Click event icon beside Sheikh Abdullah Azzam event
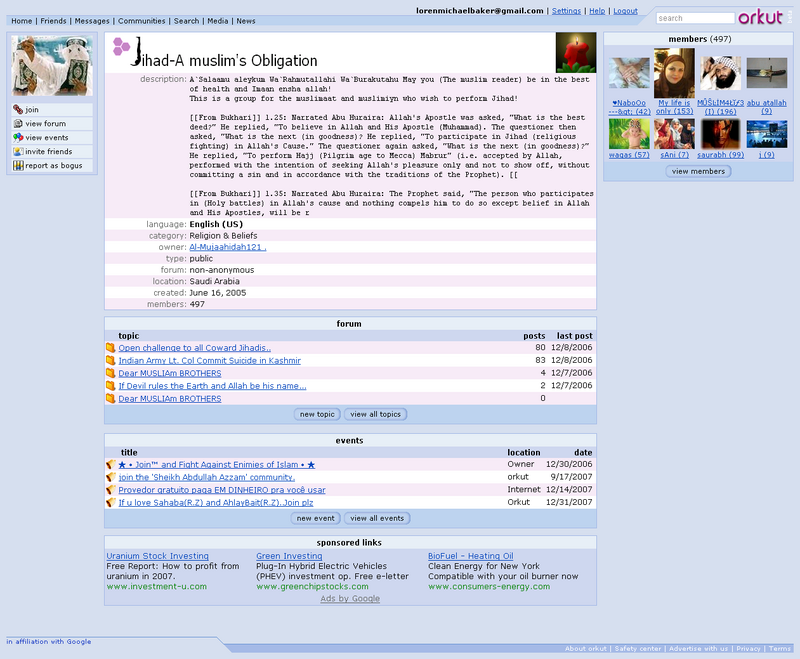800x659 pixels. [x=111, y=477]
